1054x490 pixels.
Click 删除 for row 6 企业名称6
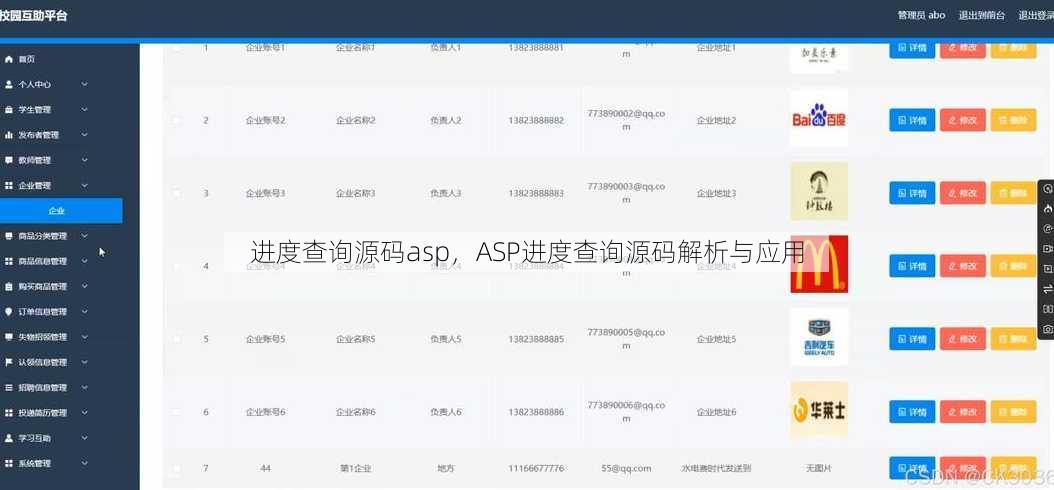(x=1014, y=411)
